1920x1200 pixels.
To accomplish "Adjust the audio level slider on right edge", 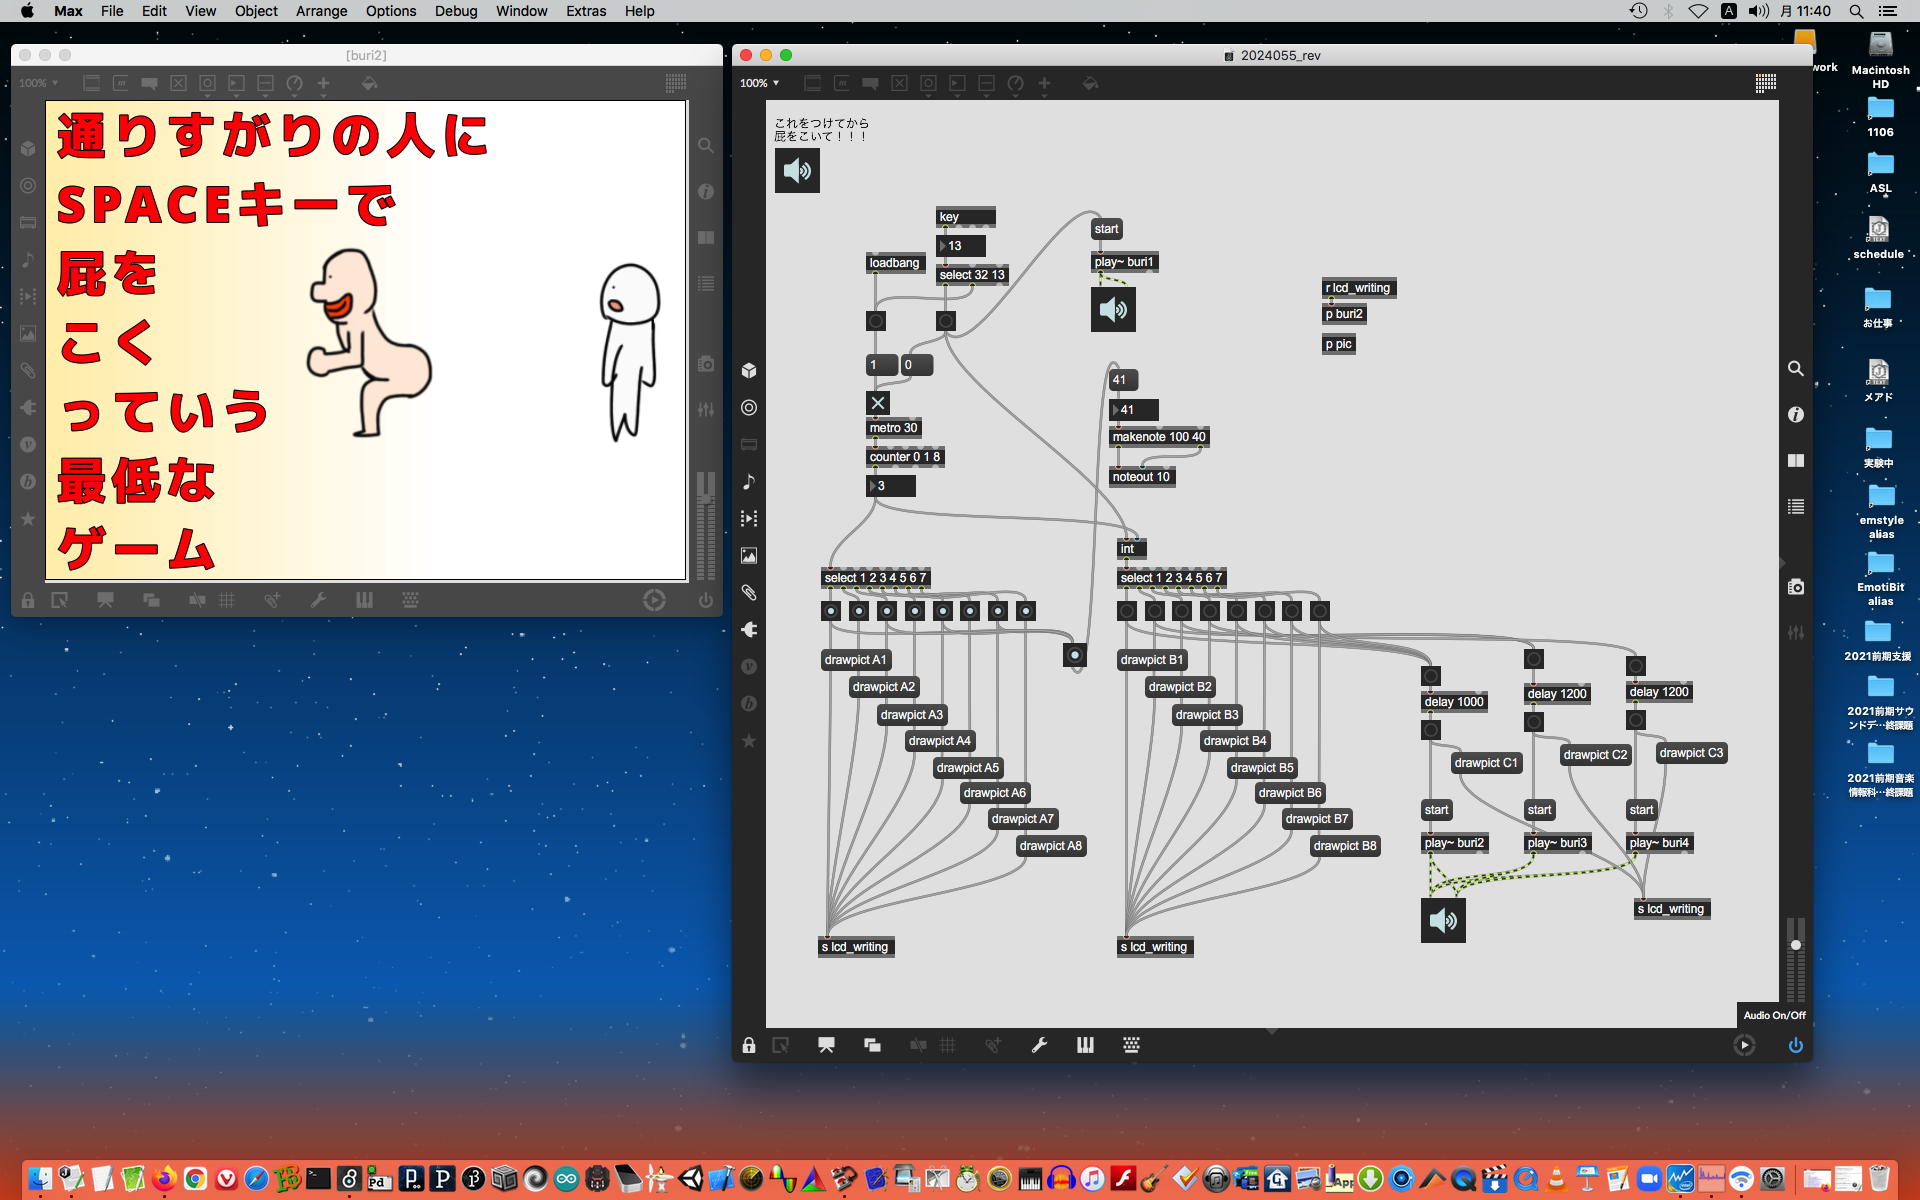I will (1796, 945).
